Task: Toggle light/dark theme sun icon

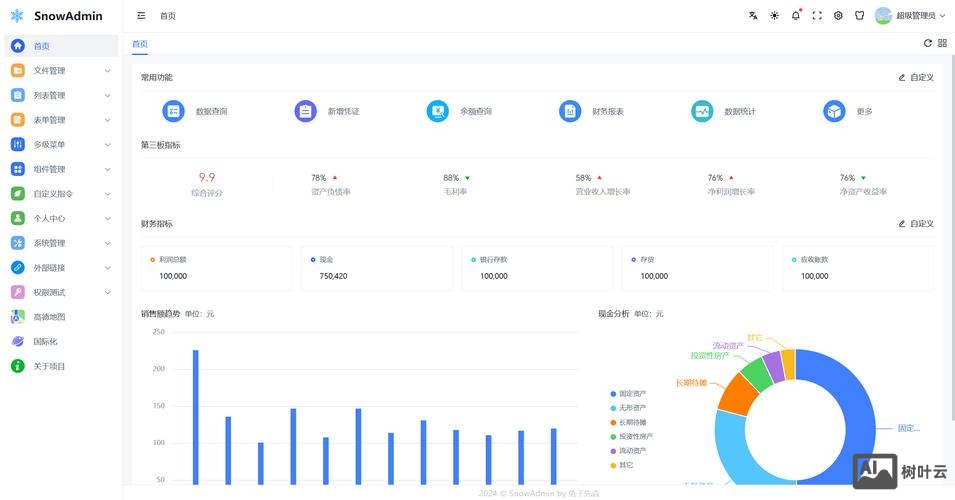Action: 775,16
